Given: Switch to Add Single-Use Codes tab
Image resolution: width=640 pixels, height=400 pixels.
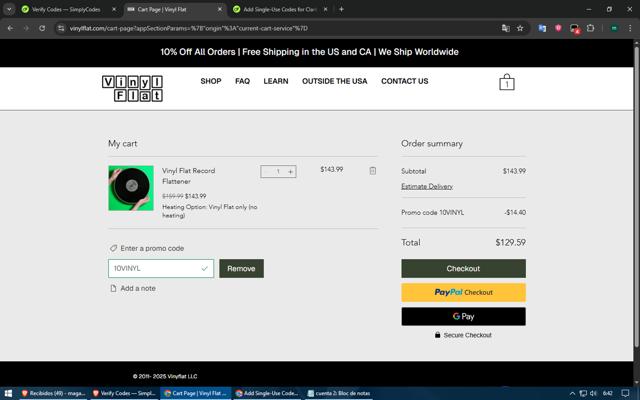Looking at the screenshot, I should 280,9.
